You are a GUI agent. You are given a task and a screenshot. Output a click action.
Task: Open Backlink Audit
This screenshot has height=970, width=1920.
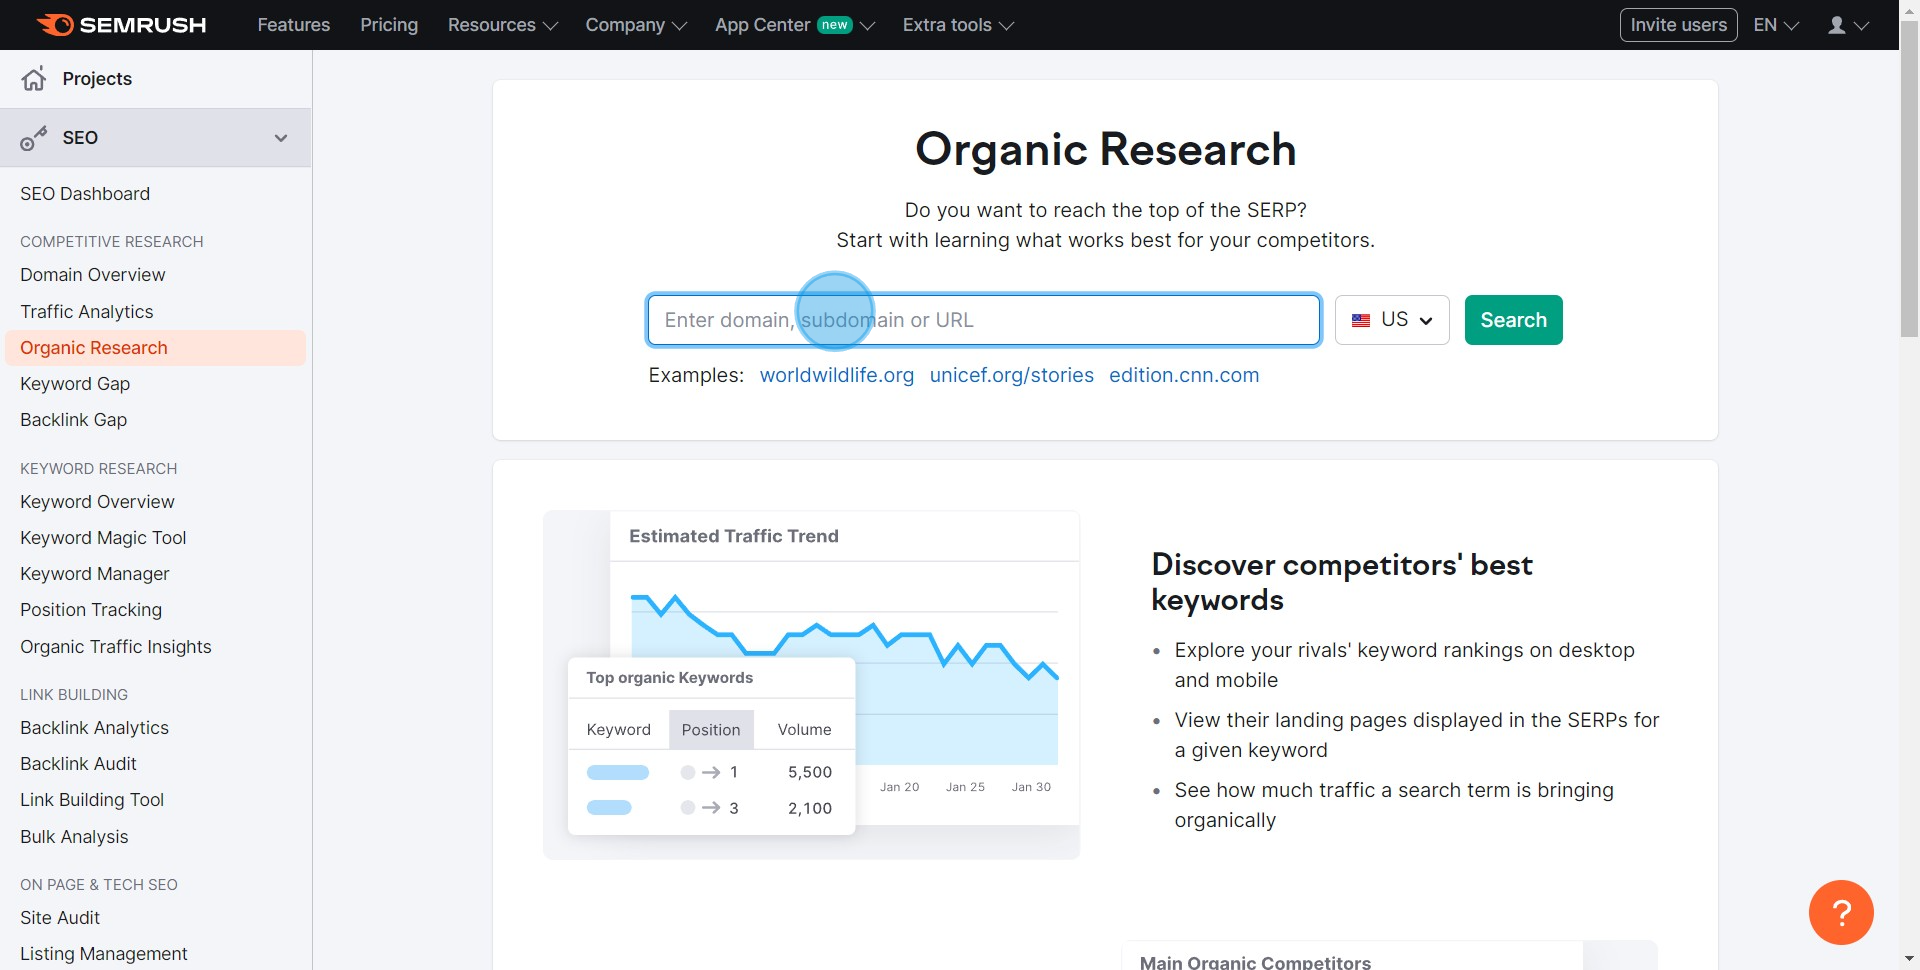[x=78, y=764]
